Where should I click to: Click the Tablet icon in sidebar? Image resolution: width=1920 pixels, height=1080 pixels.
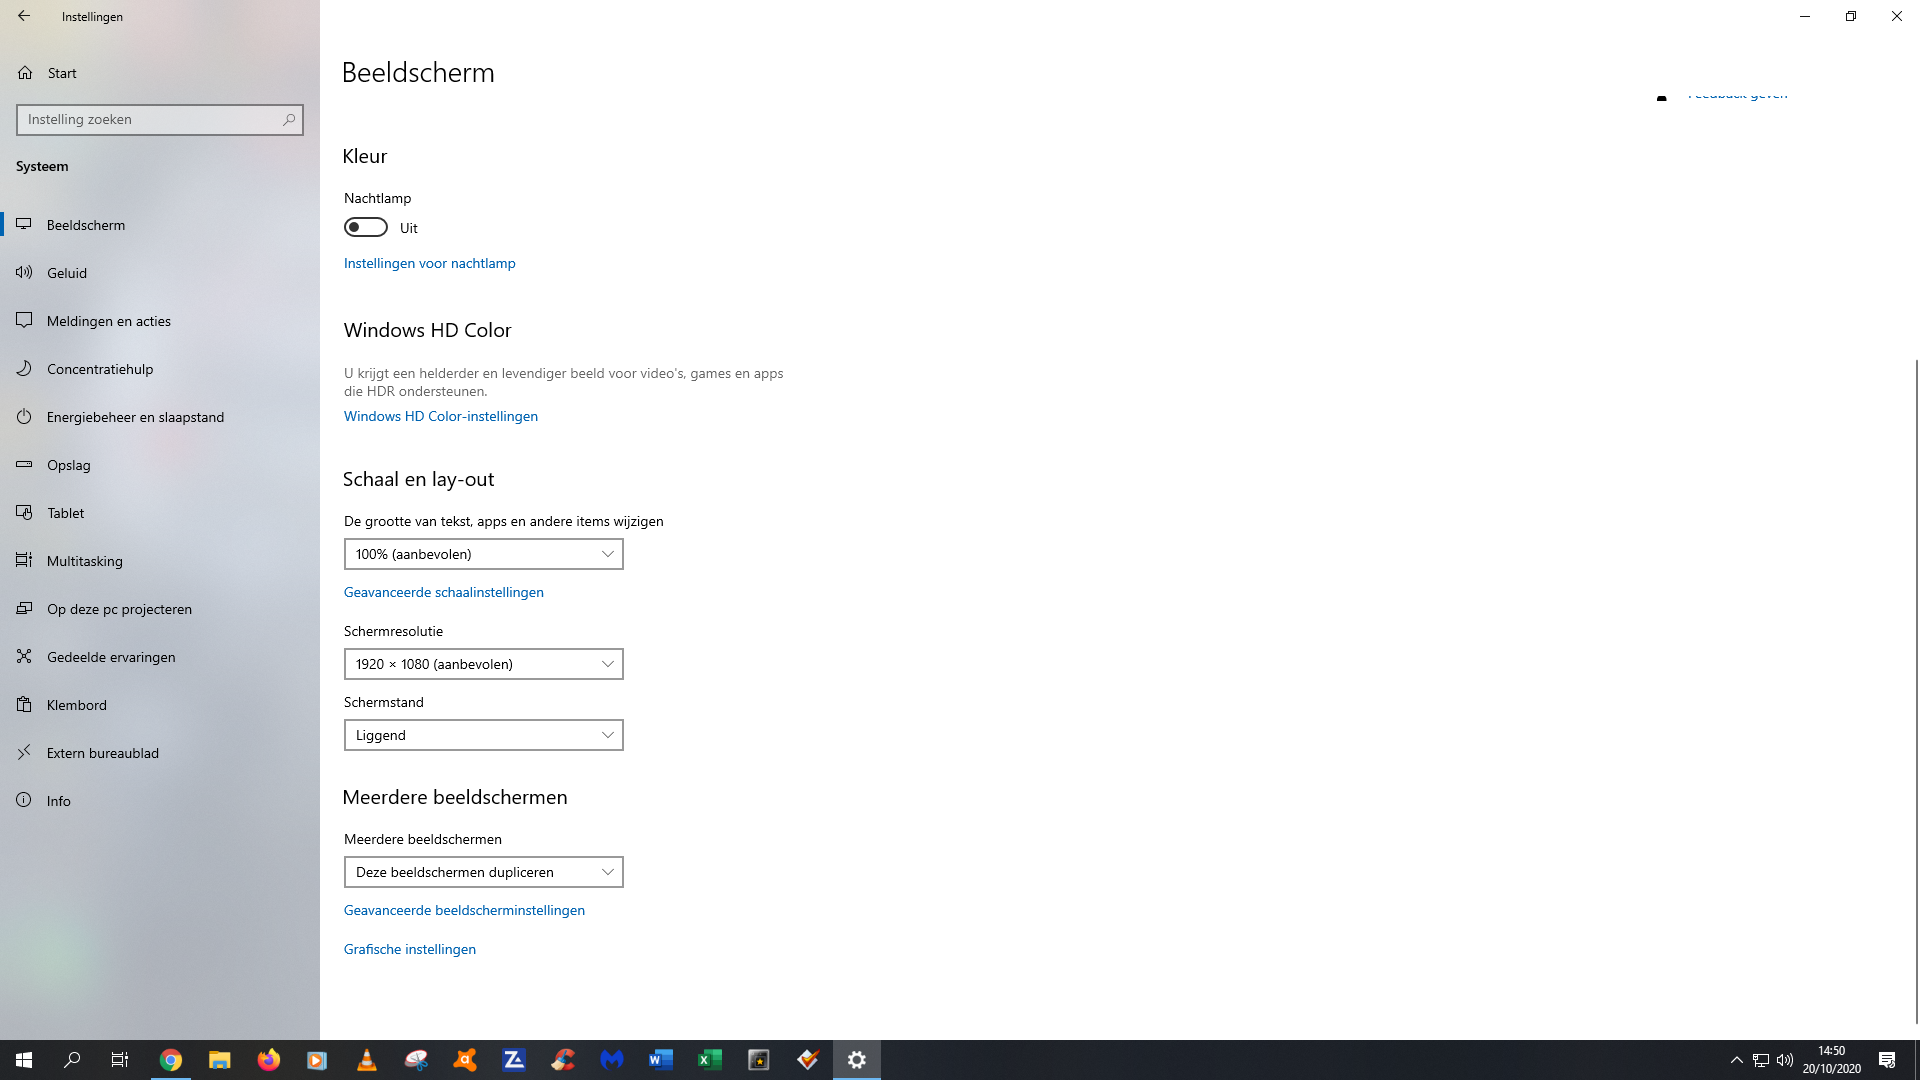tap(25, 513)
